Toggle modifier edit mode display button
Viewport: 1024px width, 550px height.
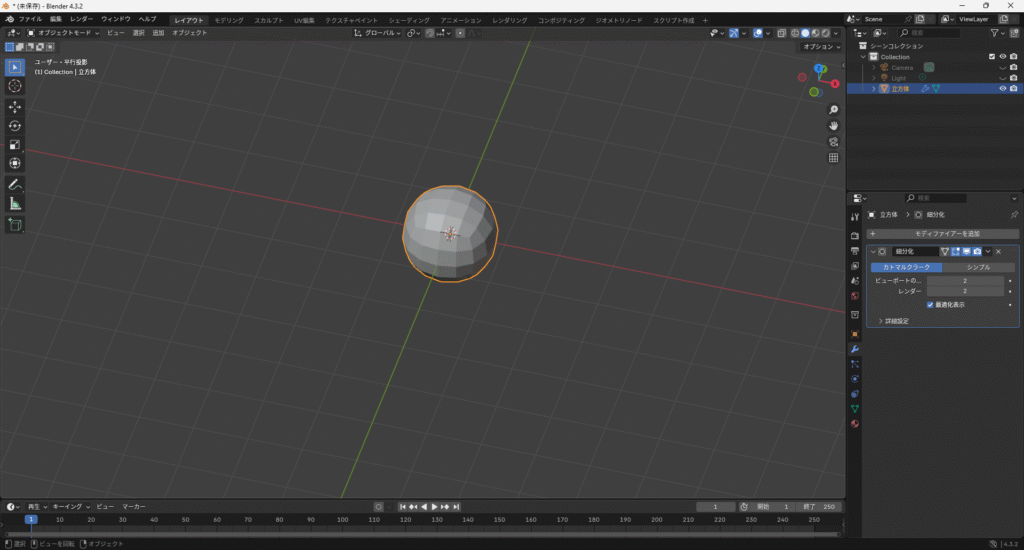(955, 251)
